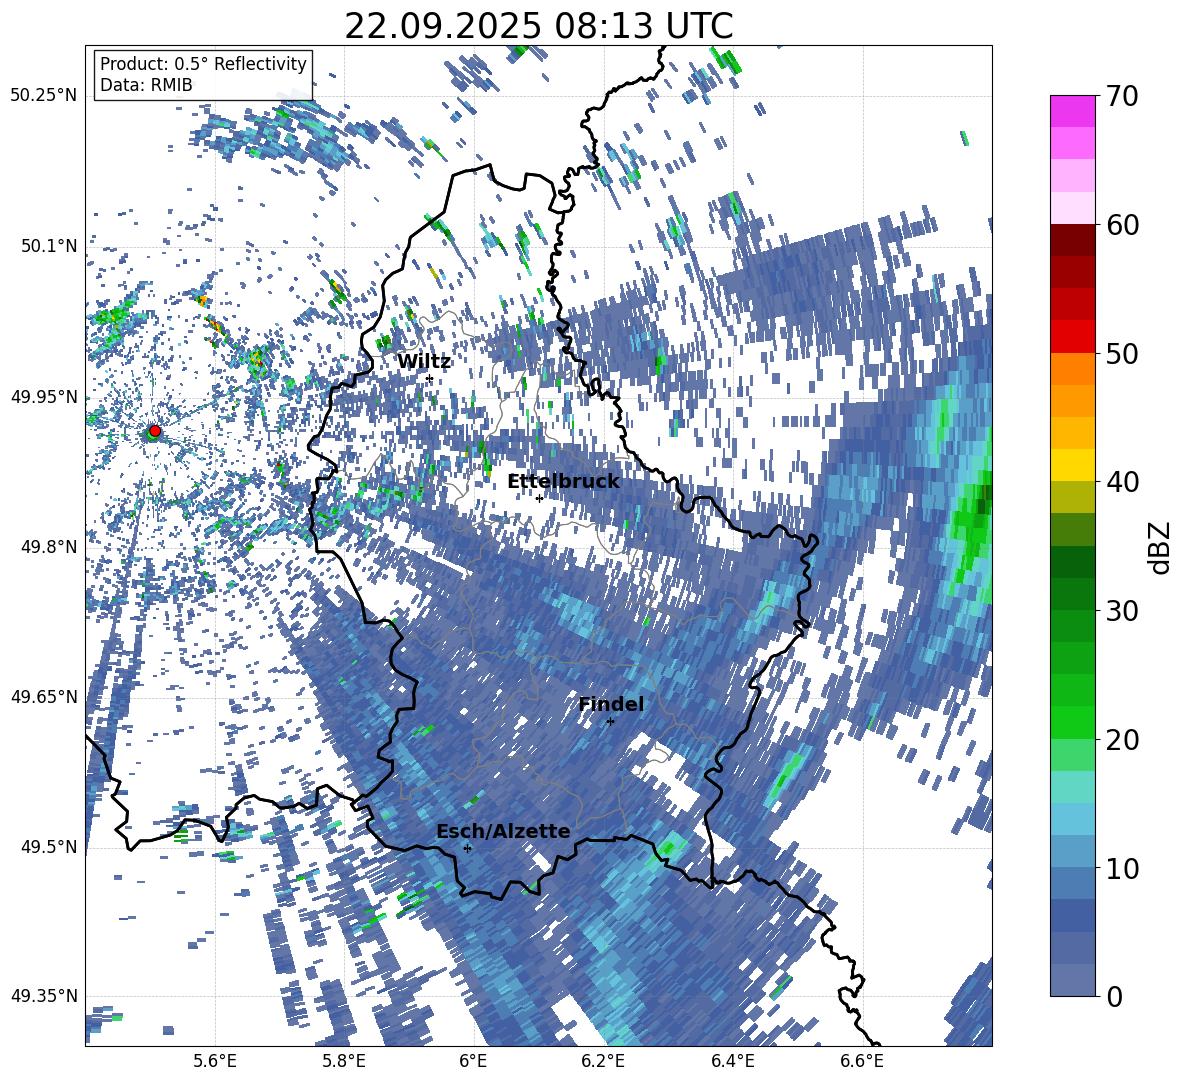The image size is (1184, 1081).
Task: Click the 49.8°N latitude label
Action: [49, 547]
